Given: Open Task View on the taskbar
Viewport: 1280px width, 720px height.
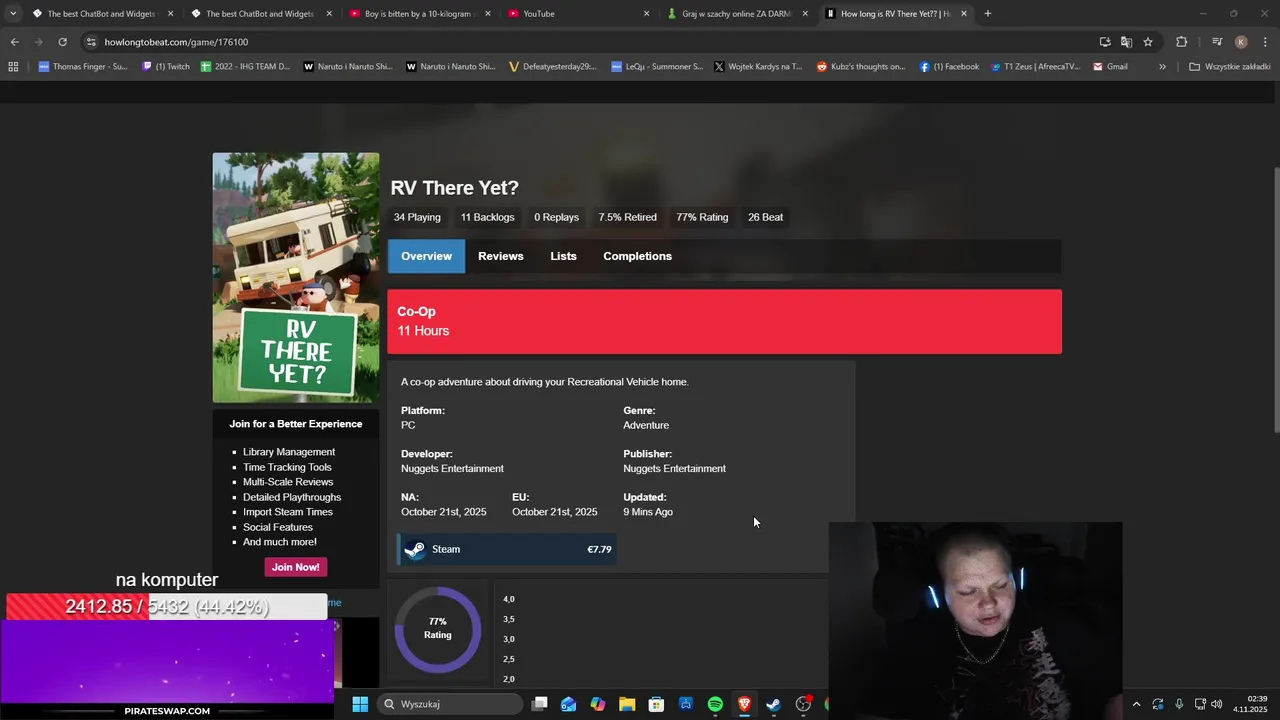Looking at the screenshot, I should 540,704.
